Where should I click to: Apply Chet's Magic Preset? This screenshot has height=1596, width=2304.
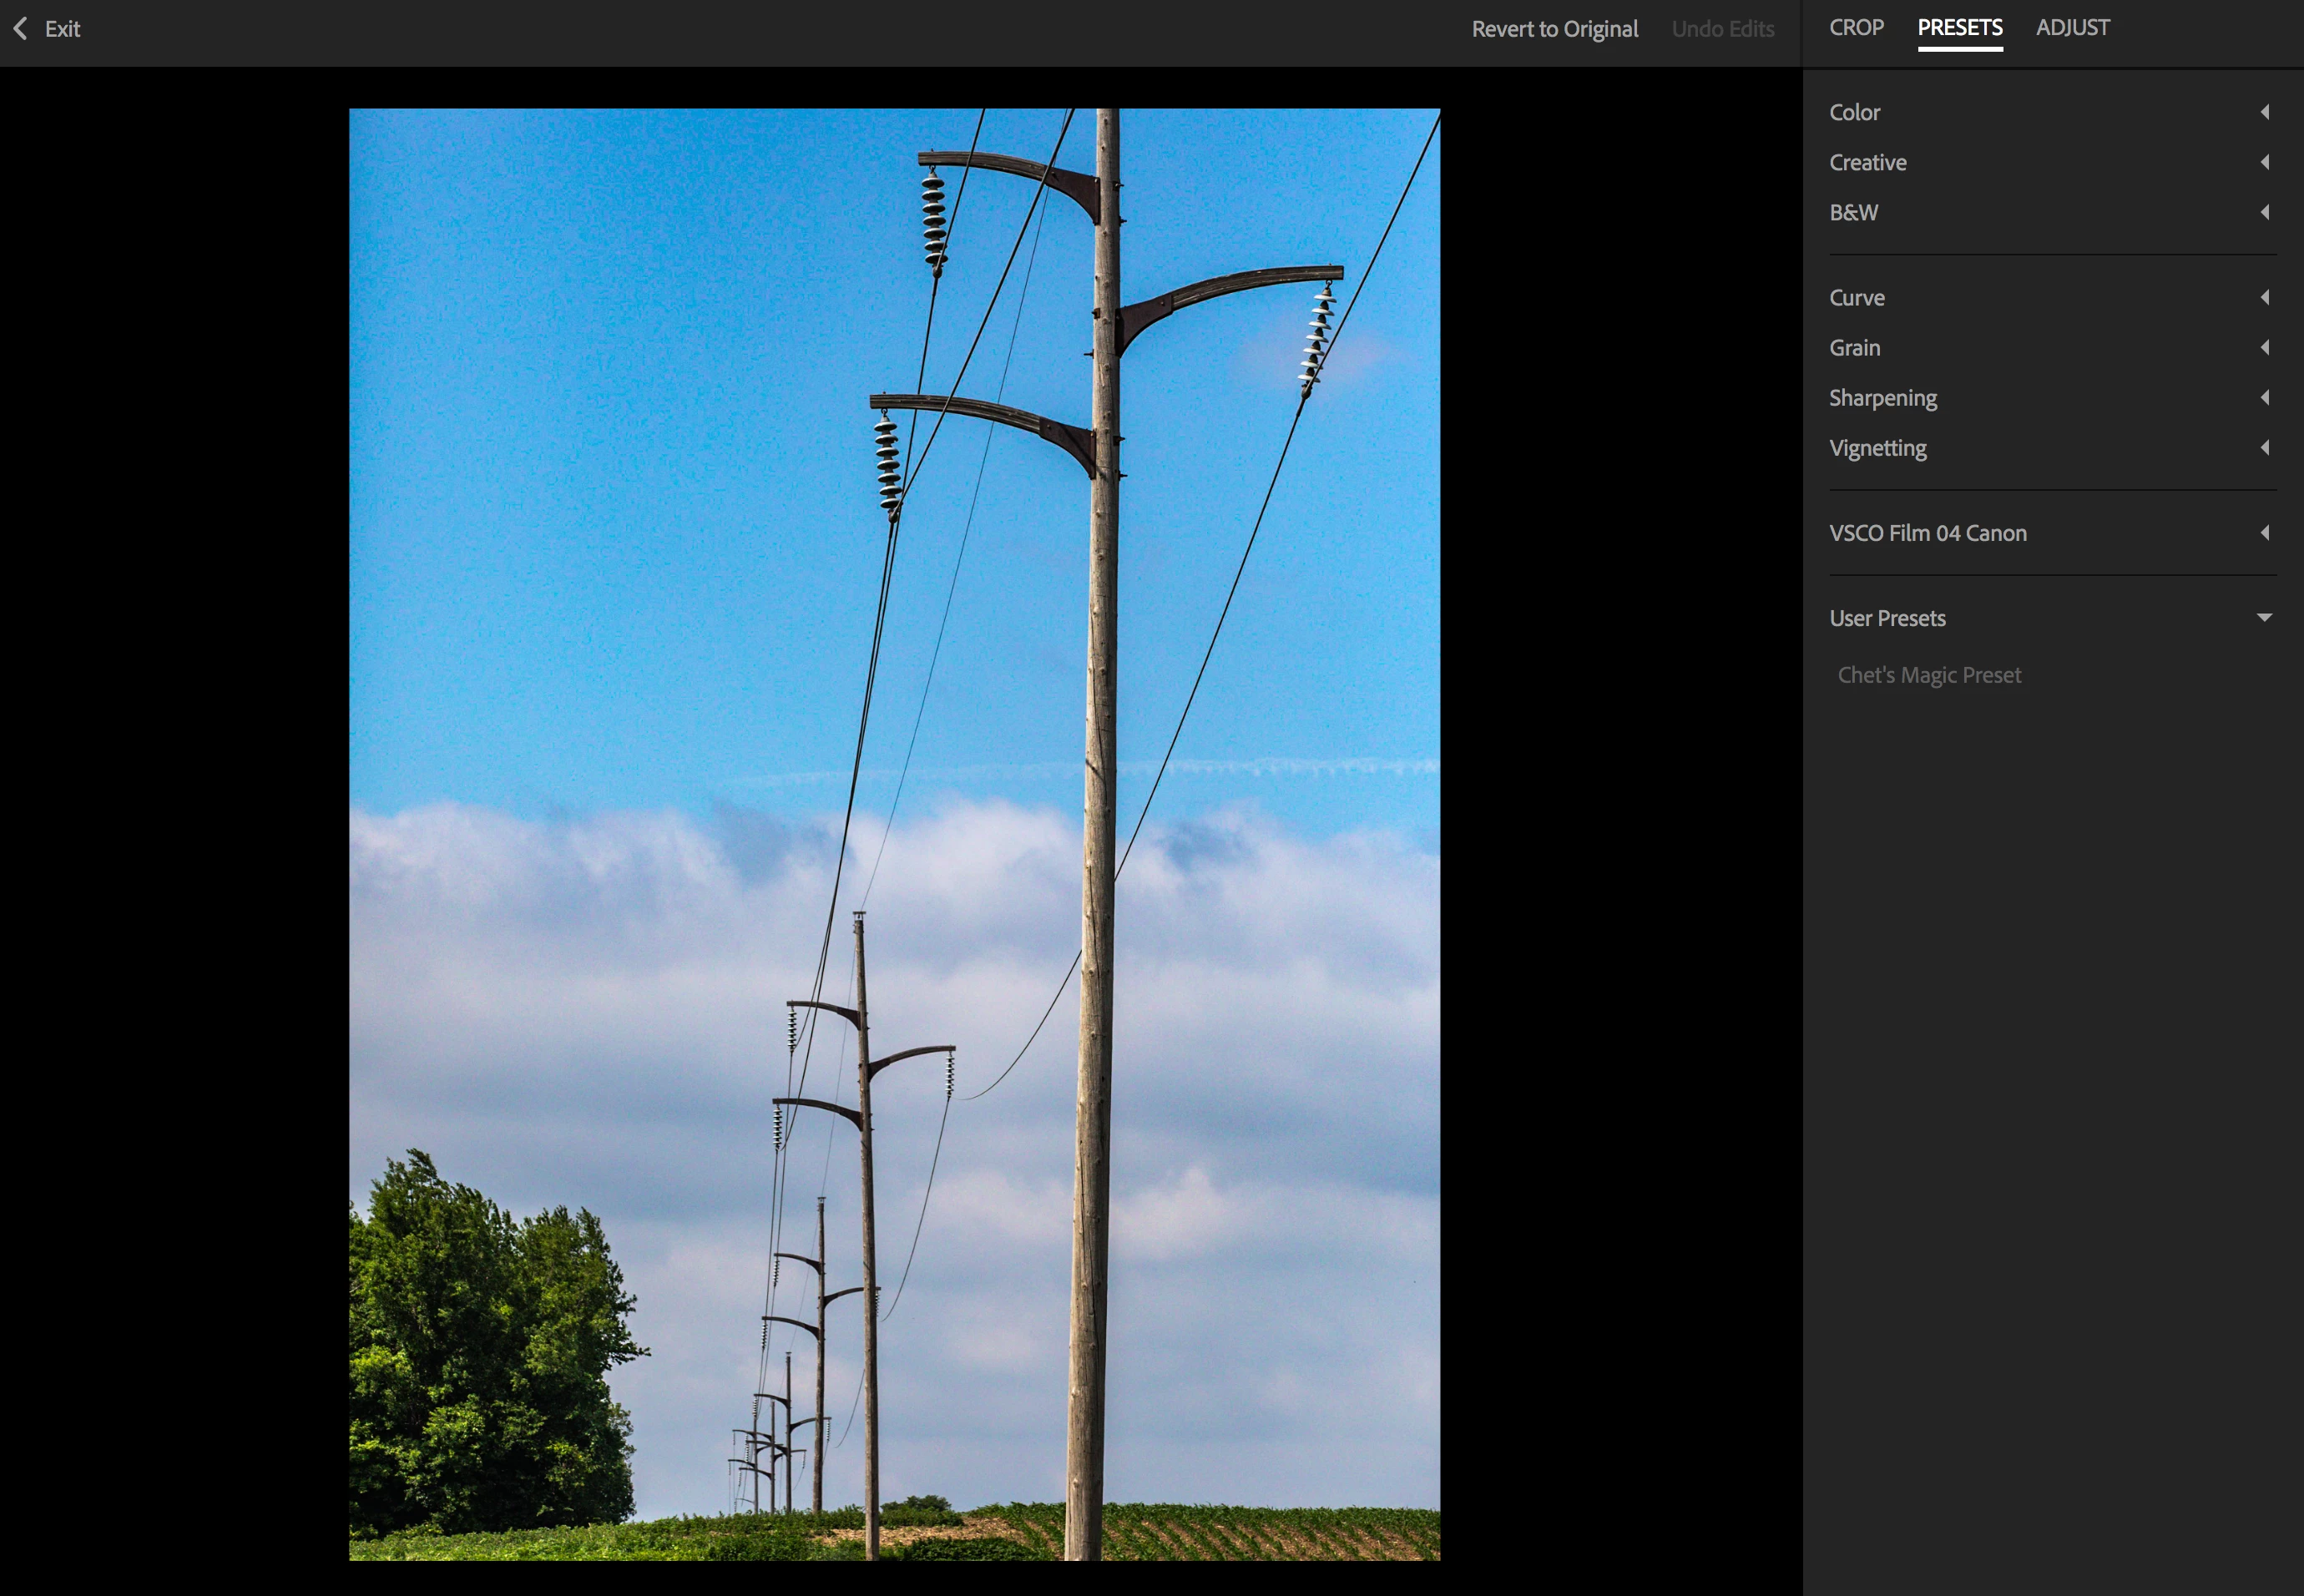[1929, 675]
